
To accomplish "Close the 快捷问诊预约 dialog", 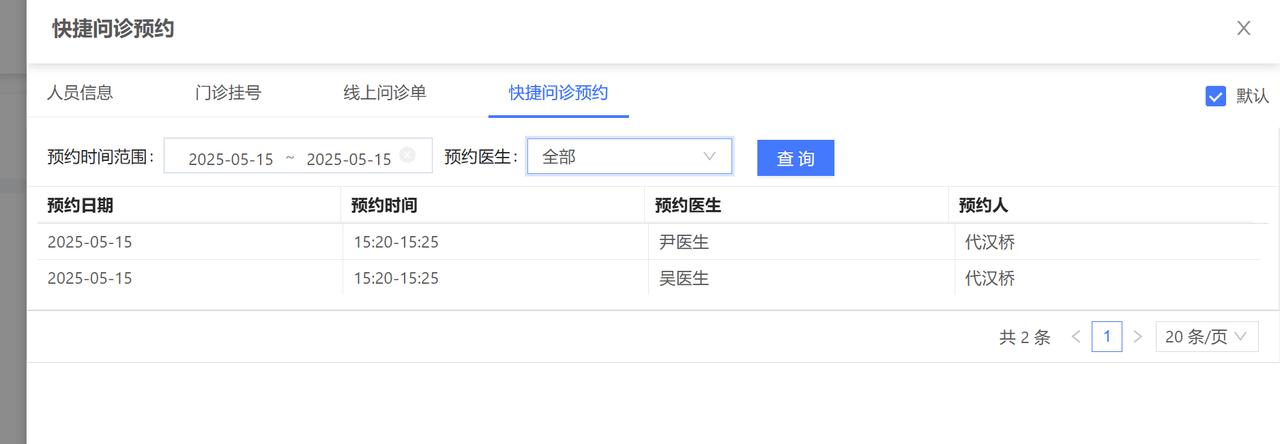I will coord(1244,28).
